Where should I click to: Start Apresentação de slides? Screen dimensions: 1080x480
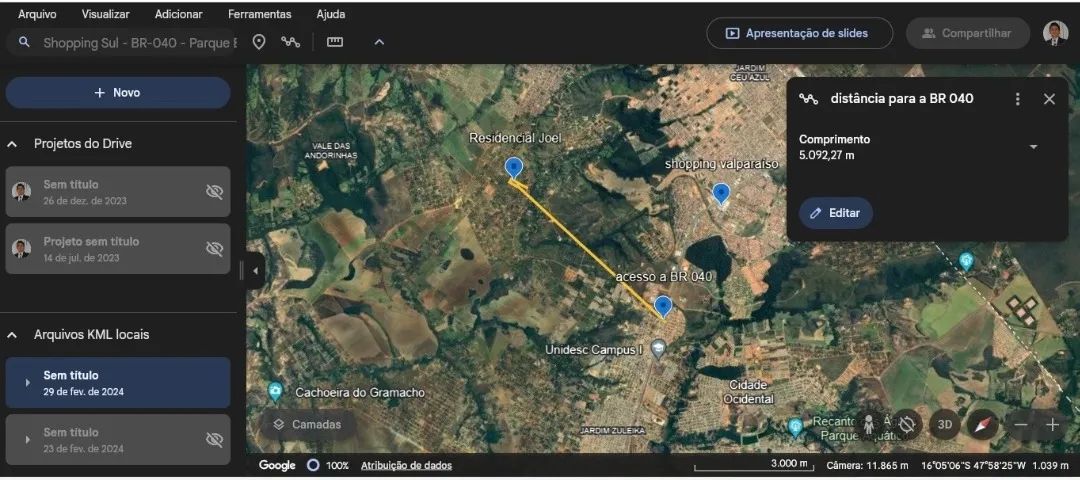click(x=799, y=33)
